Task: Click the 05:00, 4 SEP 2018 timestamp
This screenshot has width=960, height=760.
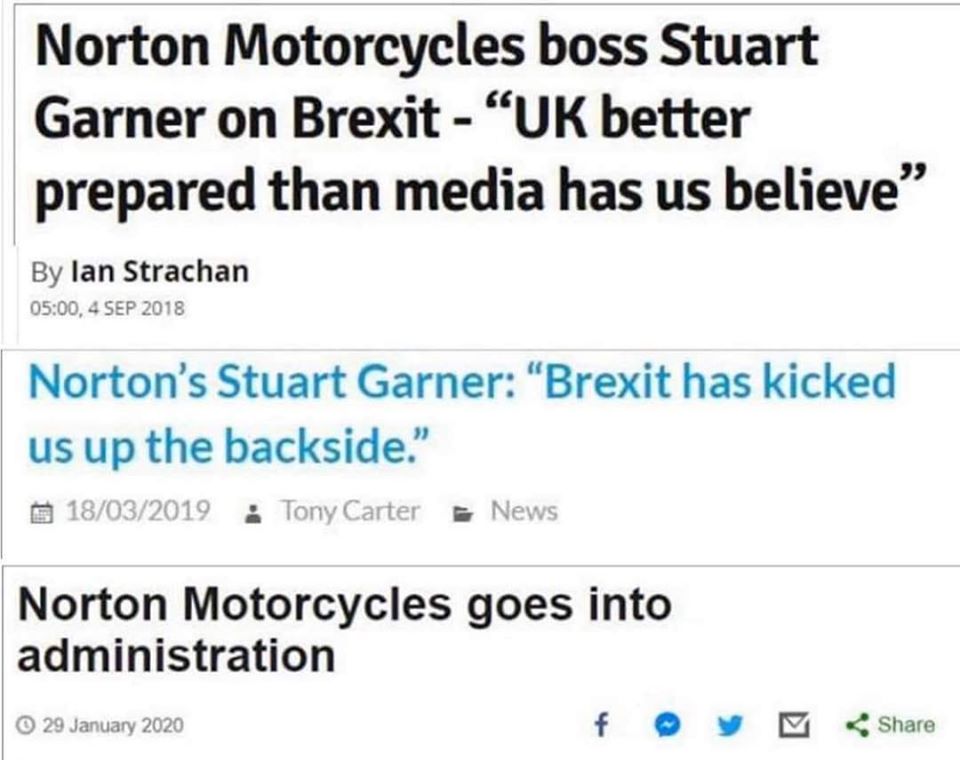Action: coord(107,308)
